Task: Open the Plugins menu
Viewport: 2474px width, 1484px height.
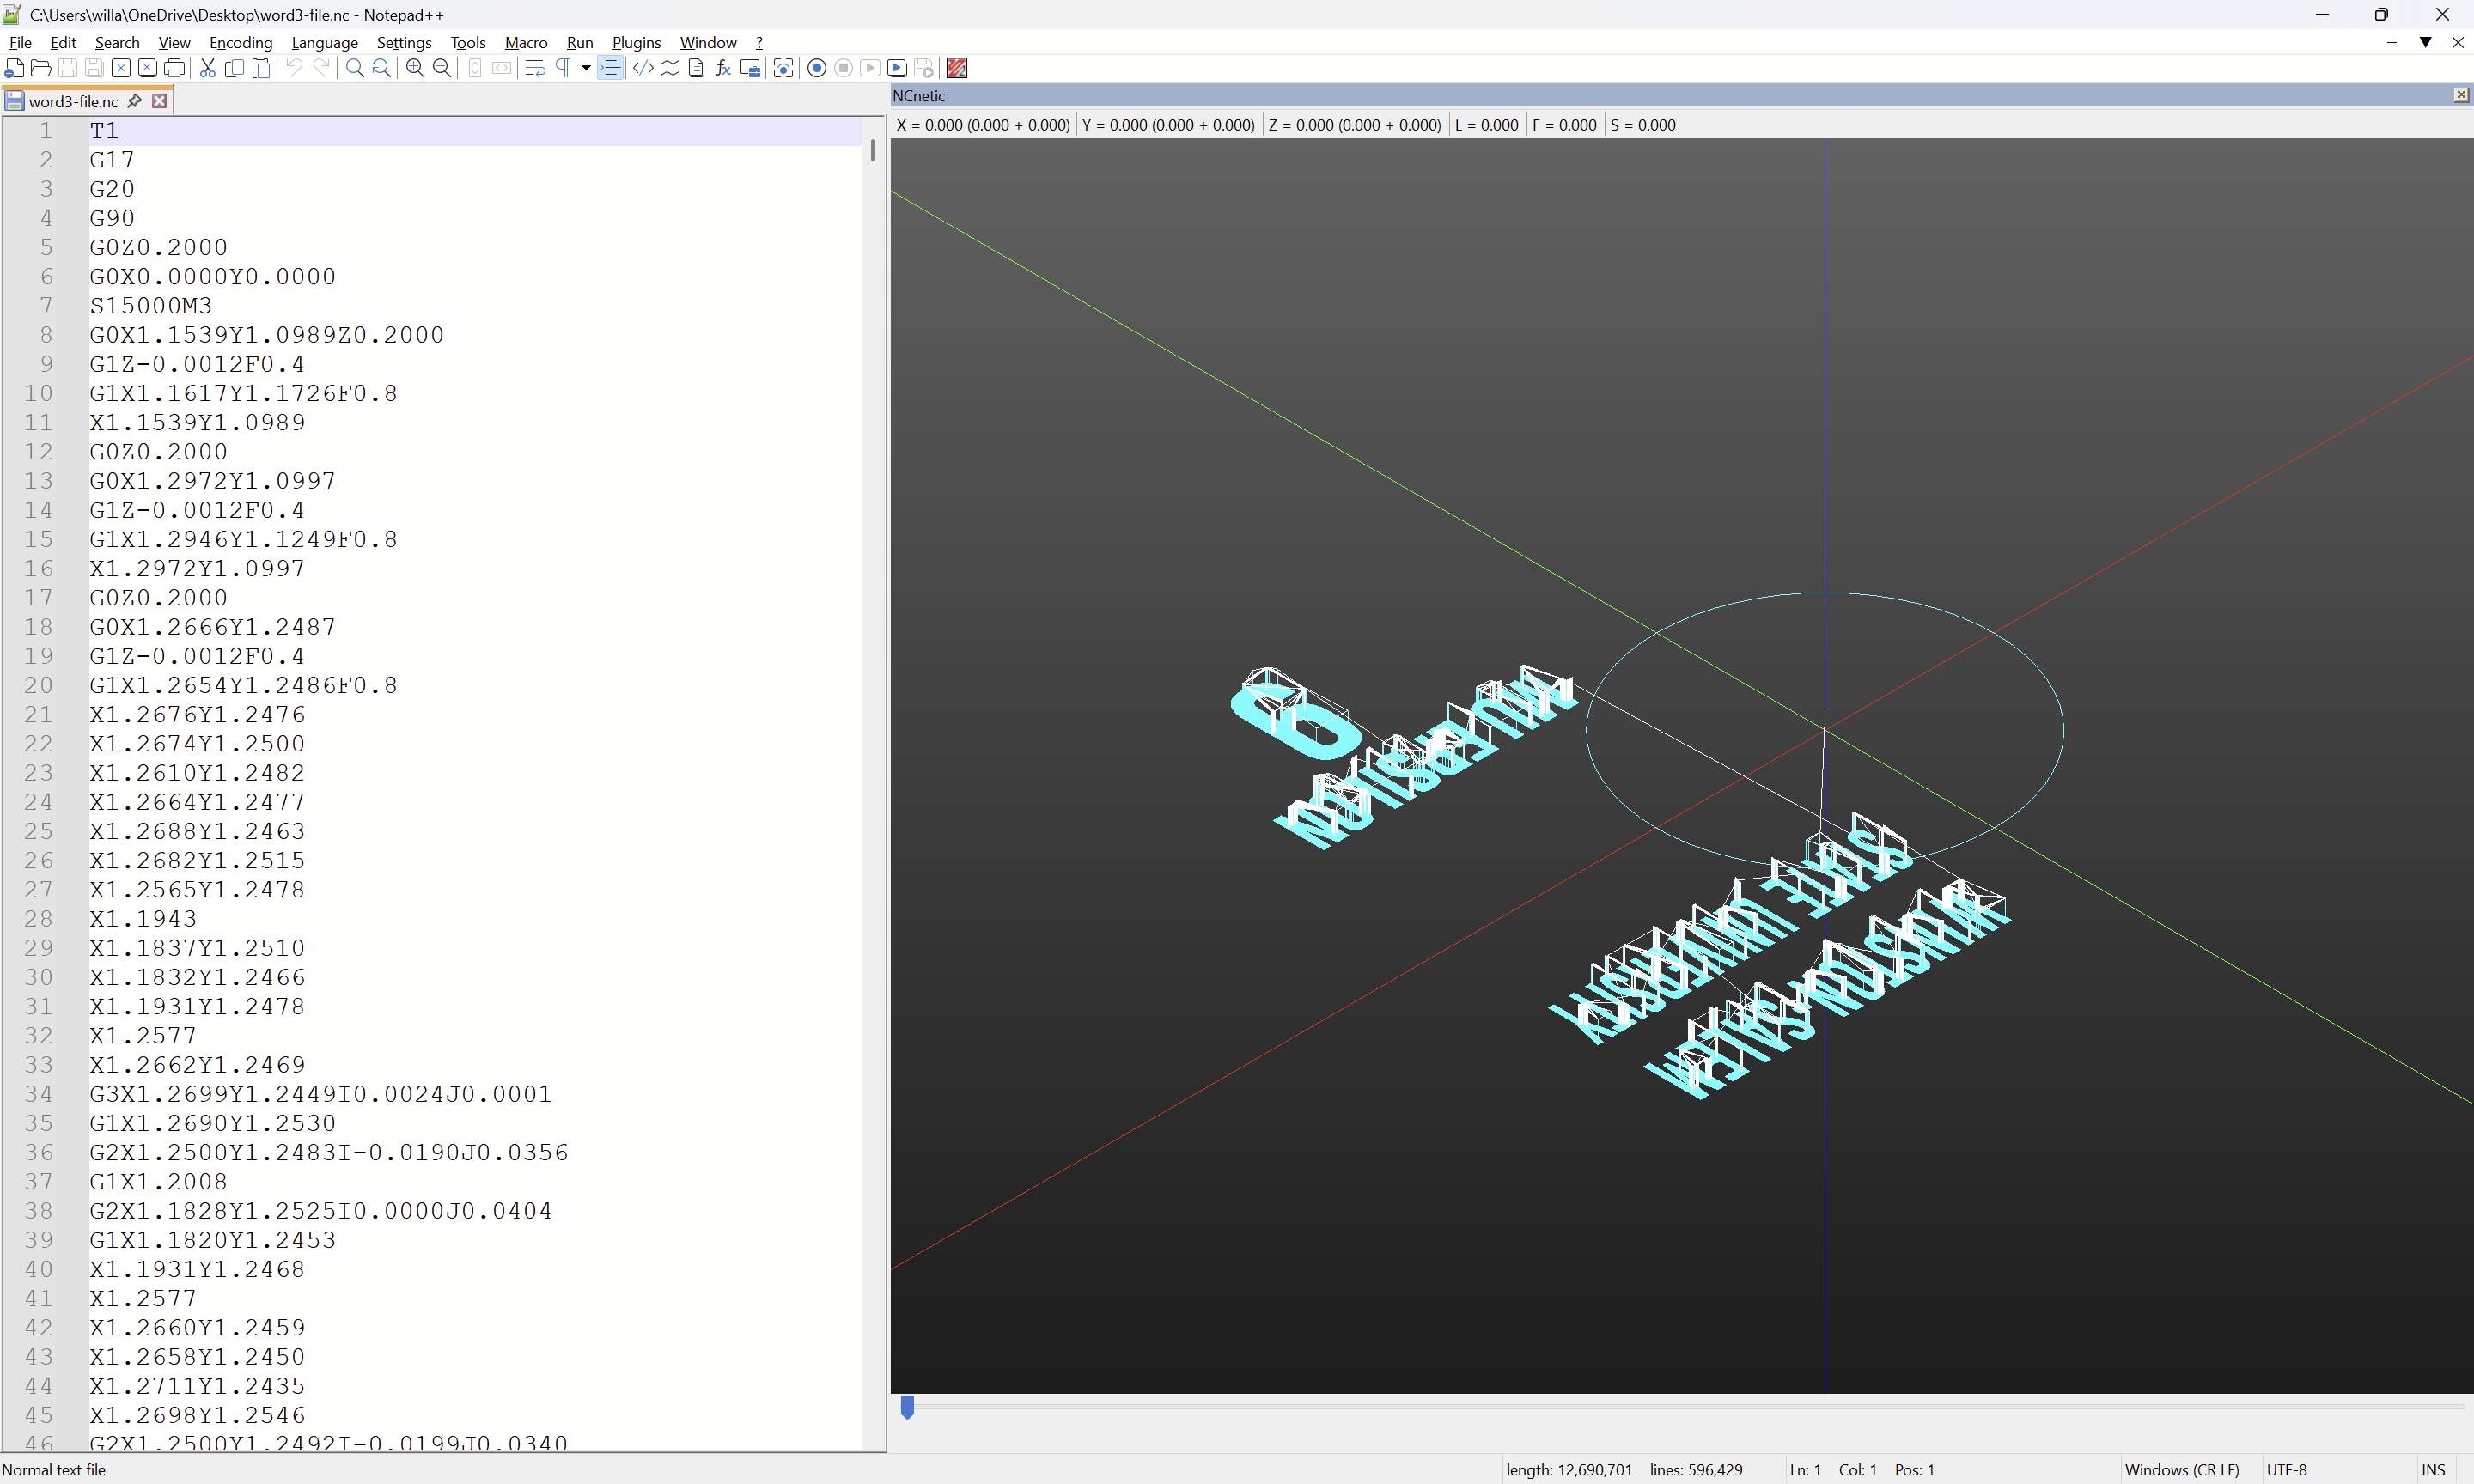Action: coord(636,42)
